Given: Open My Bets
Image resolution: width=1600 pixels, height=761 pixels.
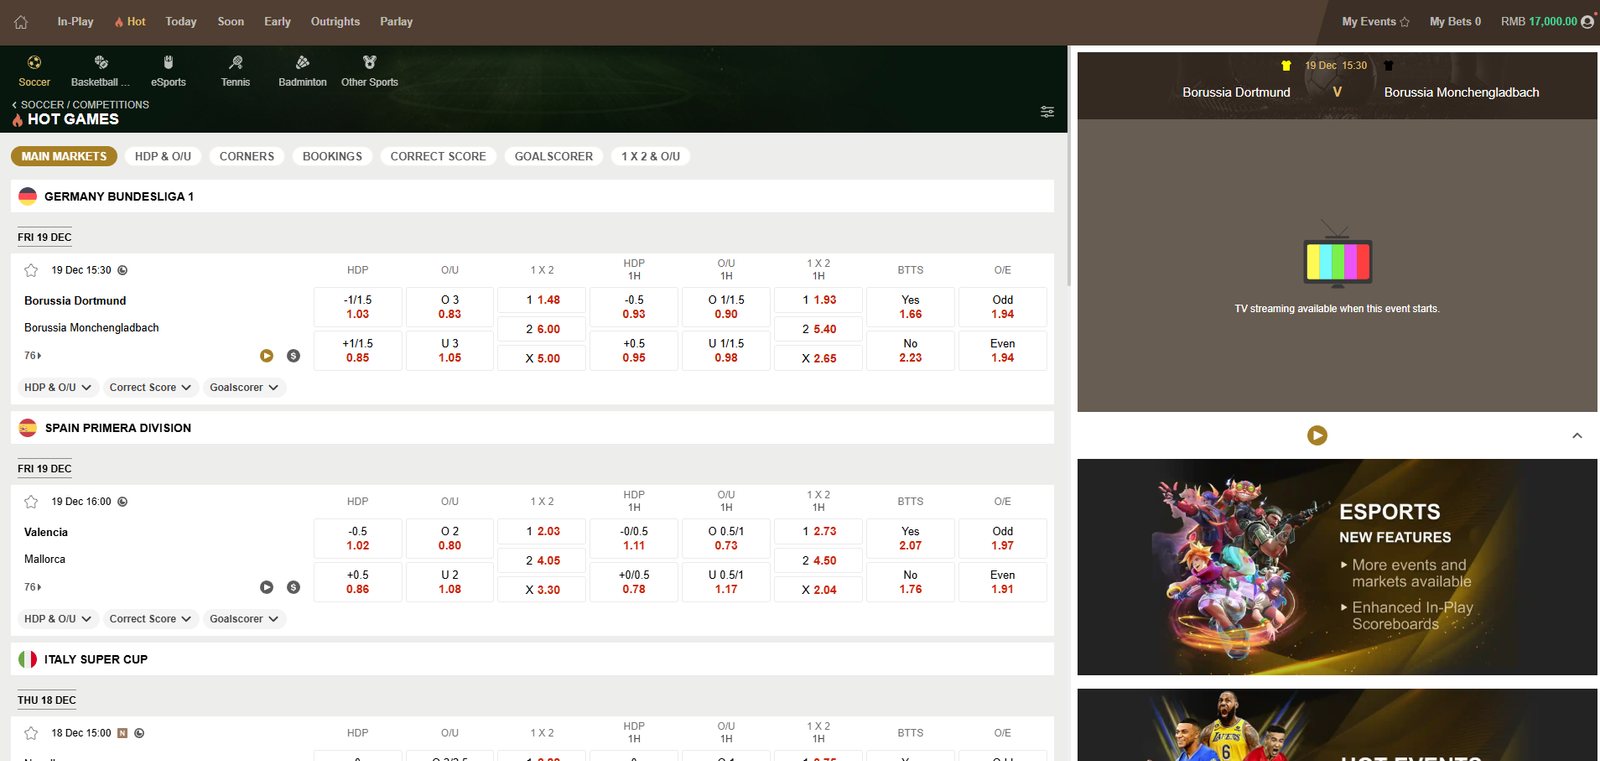Looking at the screenshot, I should click(1455, 21).
